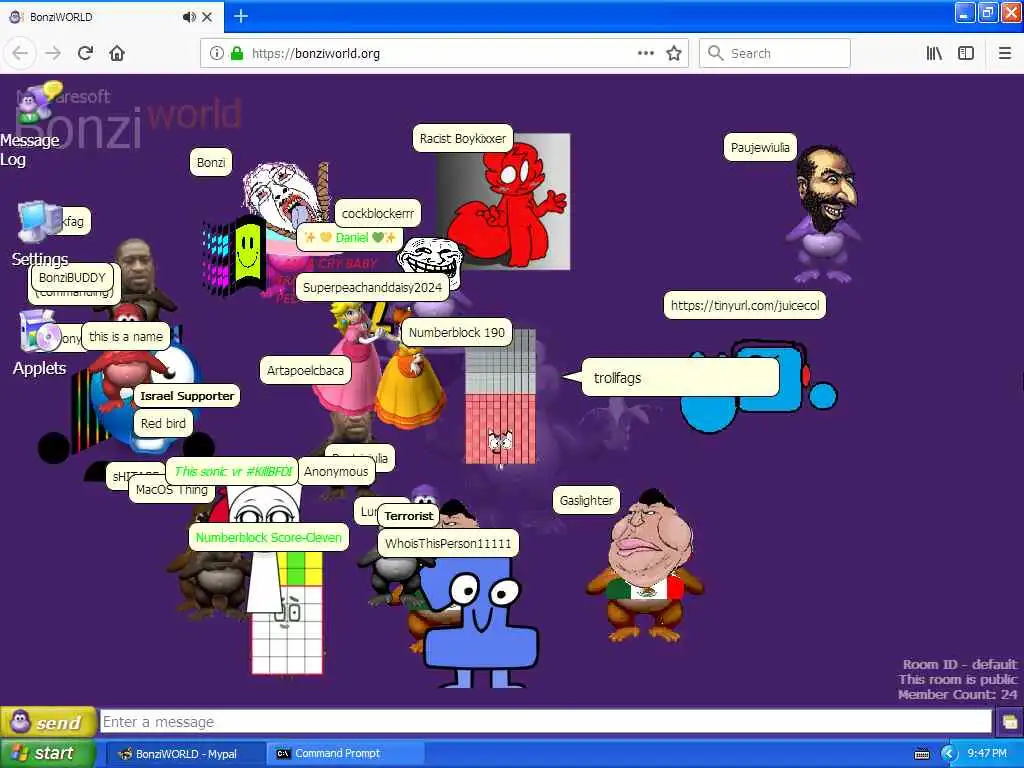The image size is (1024, 768).
Task: Click the Anonymous name tag
Action: point(336,472)
